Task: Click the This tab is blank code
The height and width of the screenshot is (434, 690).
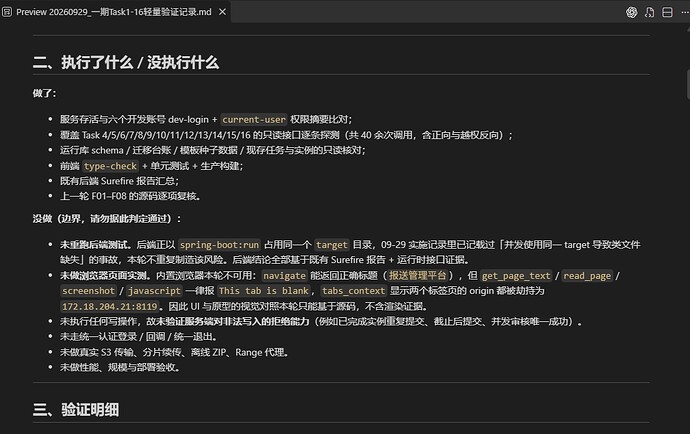Action: pos(264,291)
